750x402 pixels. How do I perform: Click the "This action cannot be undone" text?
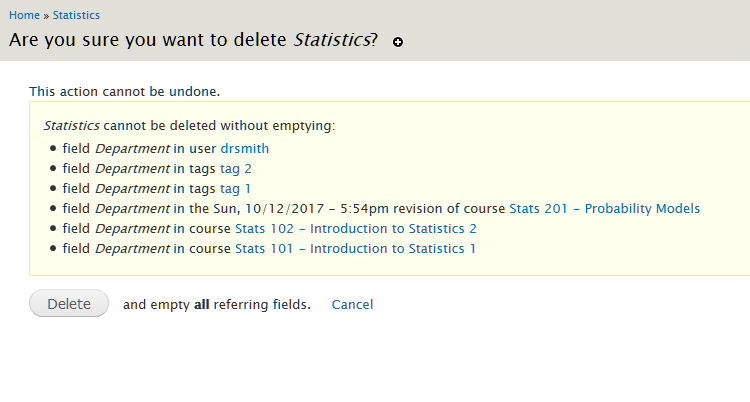[124, 91]
